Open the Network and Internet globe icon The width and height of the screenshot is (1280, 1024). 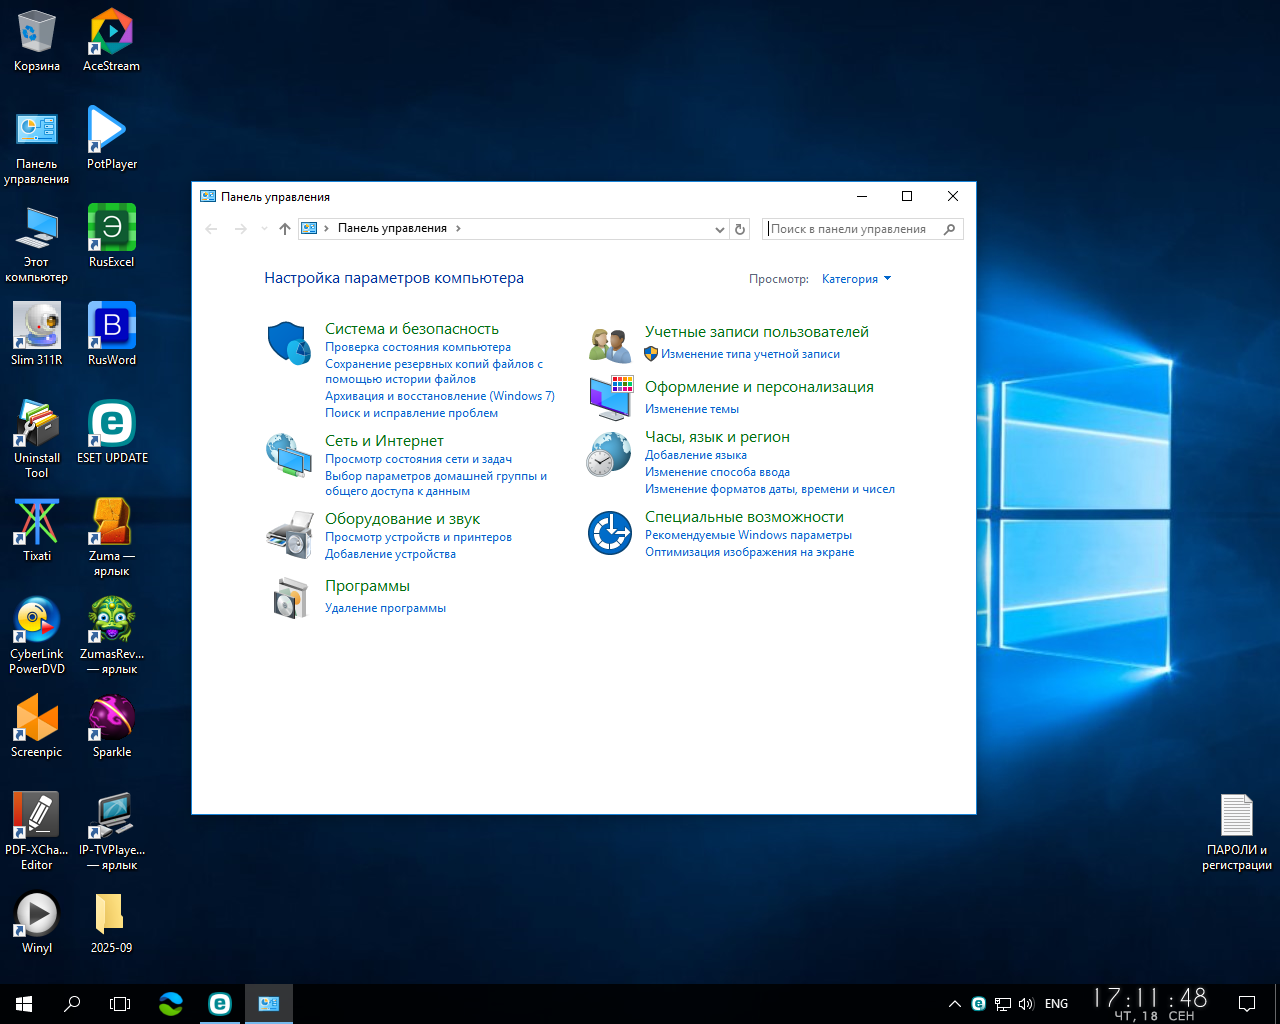point(289,455)
